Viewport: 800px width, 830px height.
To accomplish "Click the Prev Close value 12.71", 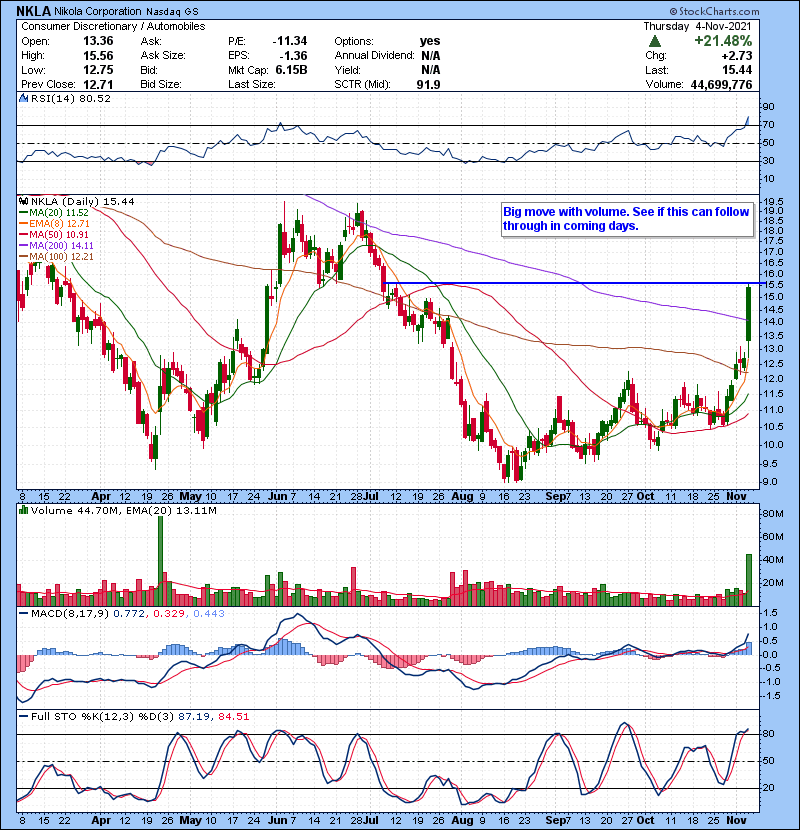I will point(98,84).
